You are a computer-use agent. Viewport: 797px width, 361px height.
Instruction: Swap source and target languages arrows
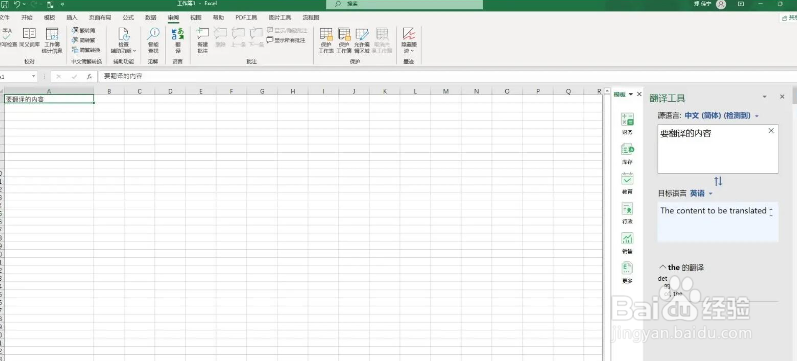[x=718, y=181]
